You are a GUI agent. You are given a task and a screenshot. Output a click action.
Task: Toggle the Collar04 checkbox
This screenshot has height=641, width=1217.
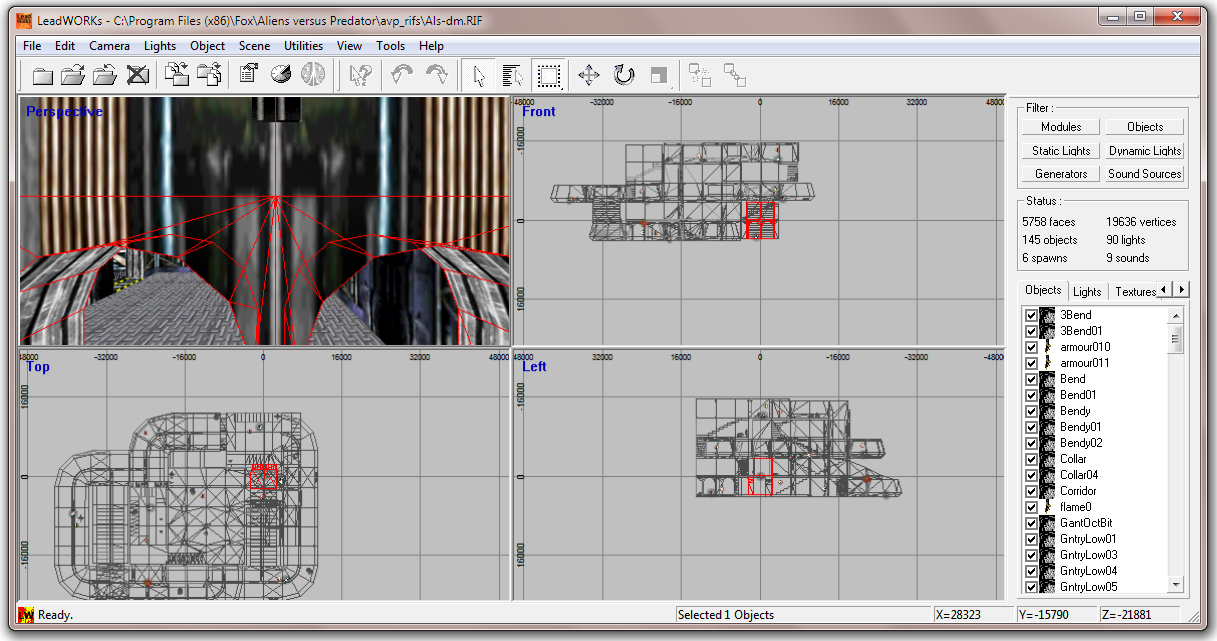pos(1031,475)
